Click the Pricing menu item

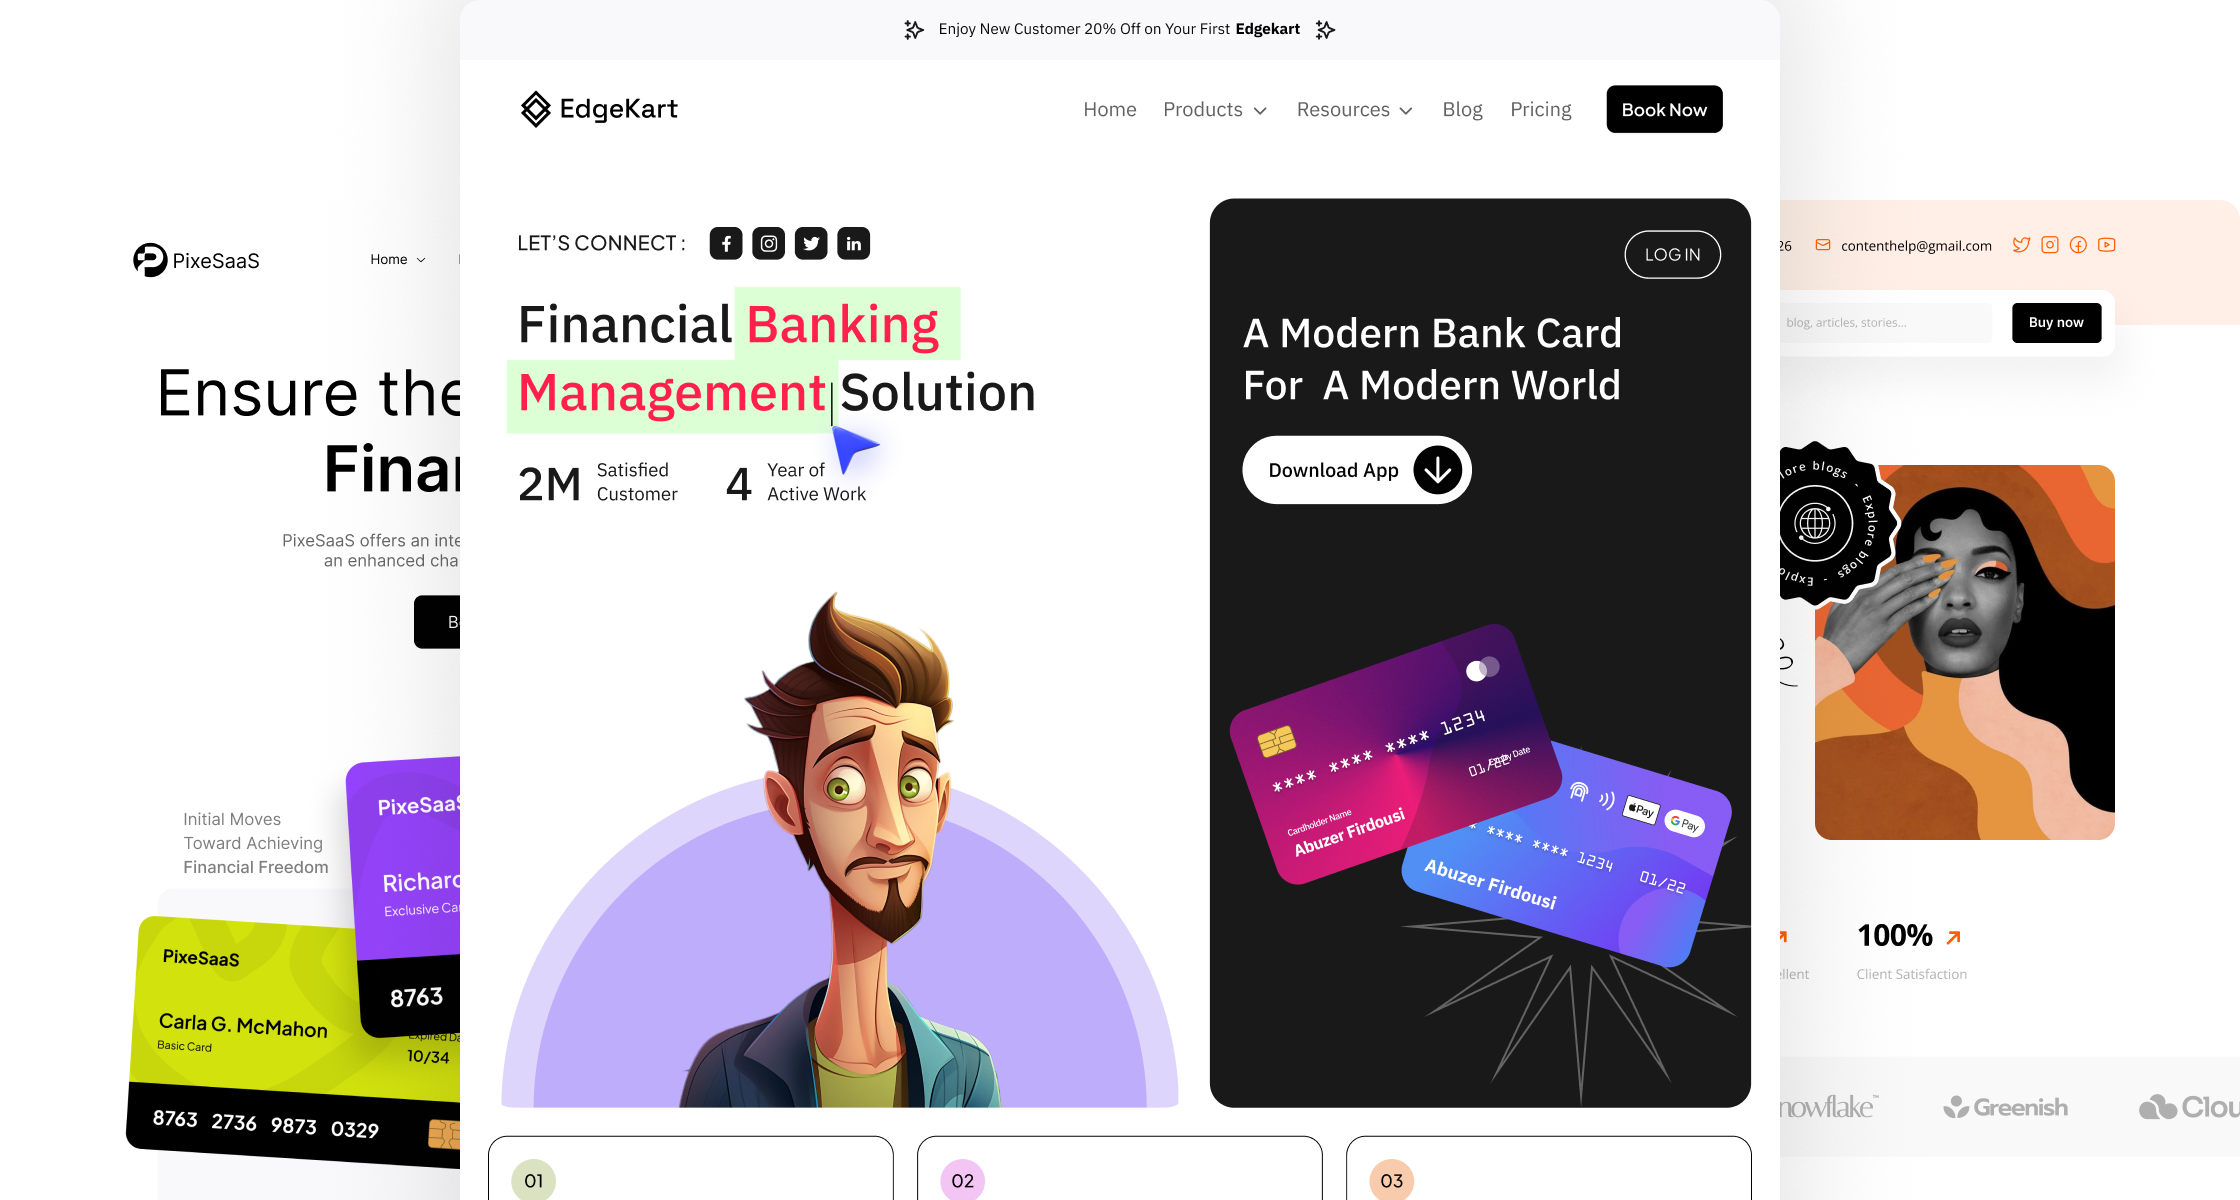point(1541,108)
